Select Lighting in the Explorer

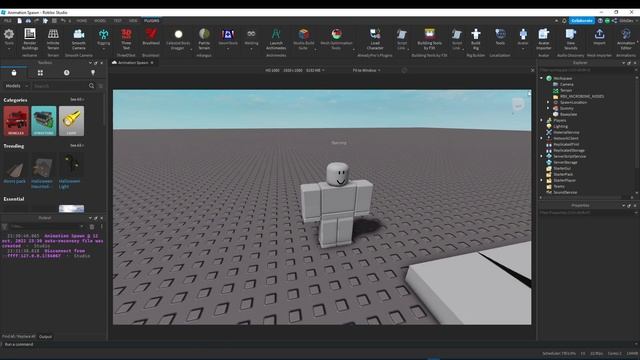coord(560,126)
